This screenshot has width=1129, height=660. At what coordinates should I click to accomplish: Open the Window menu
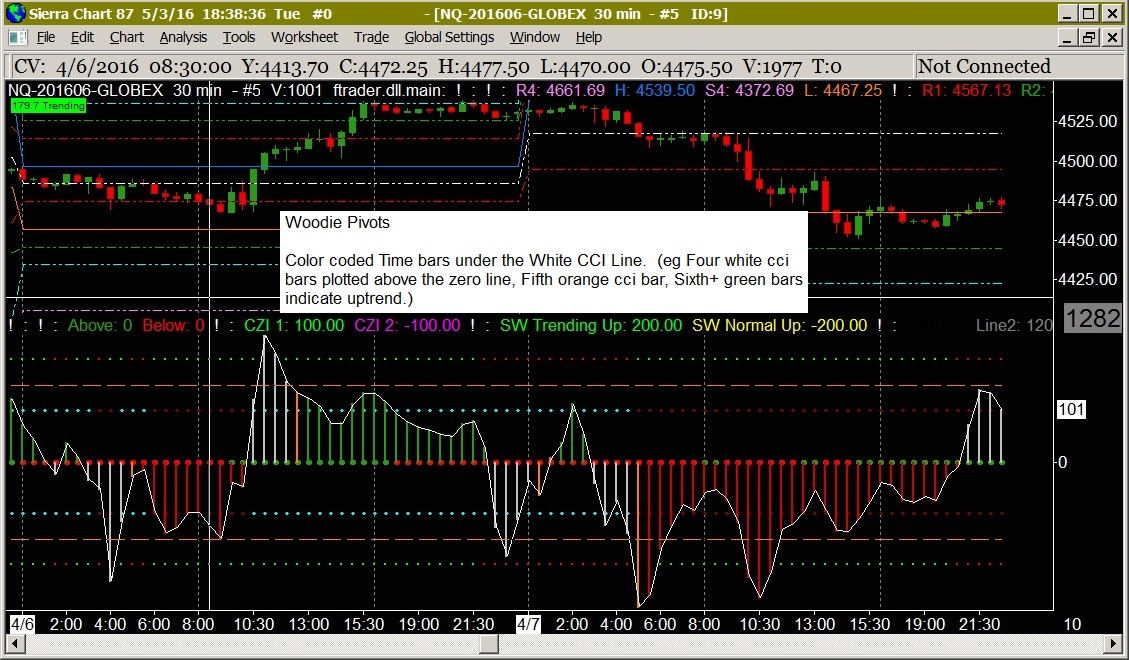[534, 37]
